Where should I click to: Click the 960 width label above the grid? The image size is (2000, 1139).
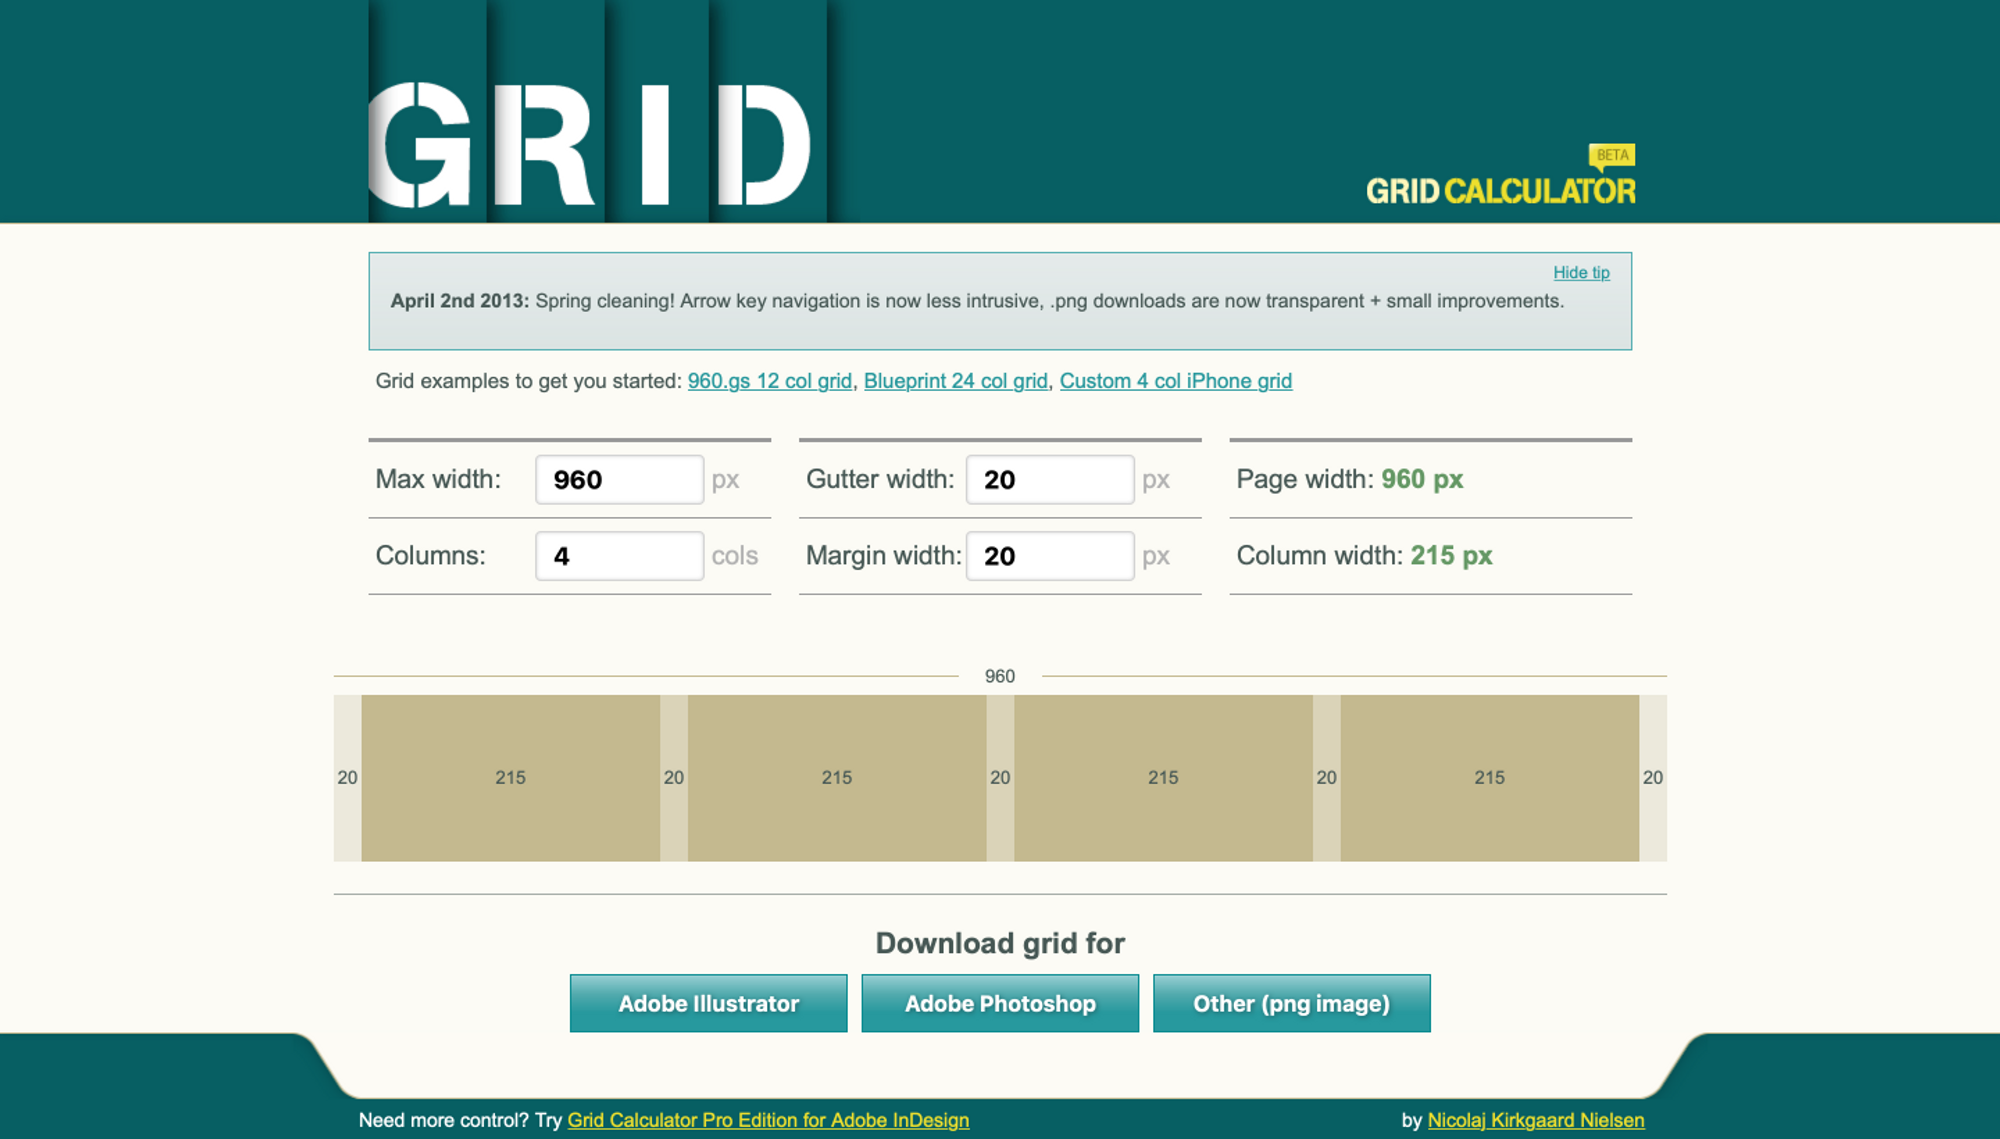point(999,676)
